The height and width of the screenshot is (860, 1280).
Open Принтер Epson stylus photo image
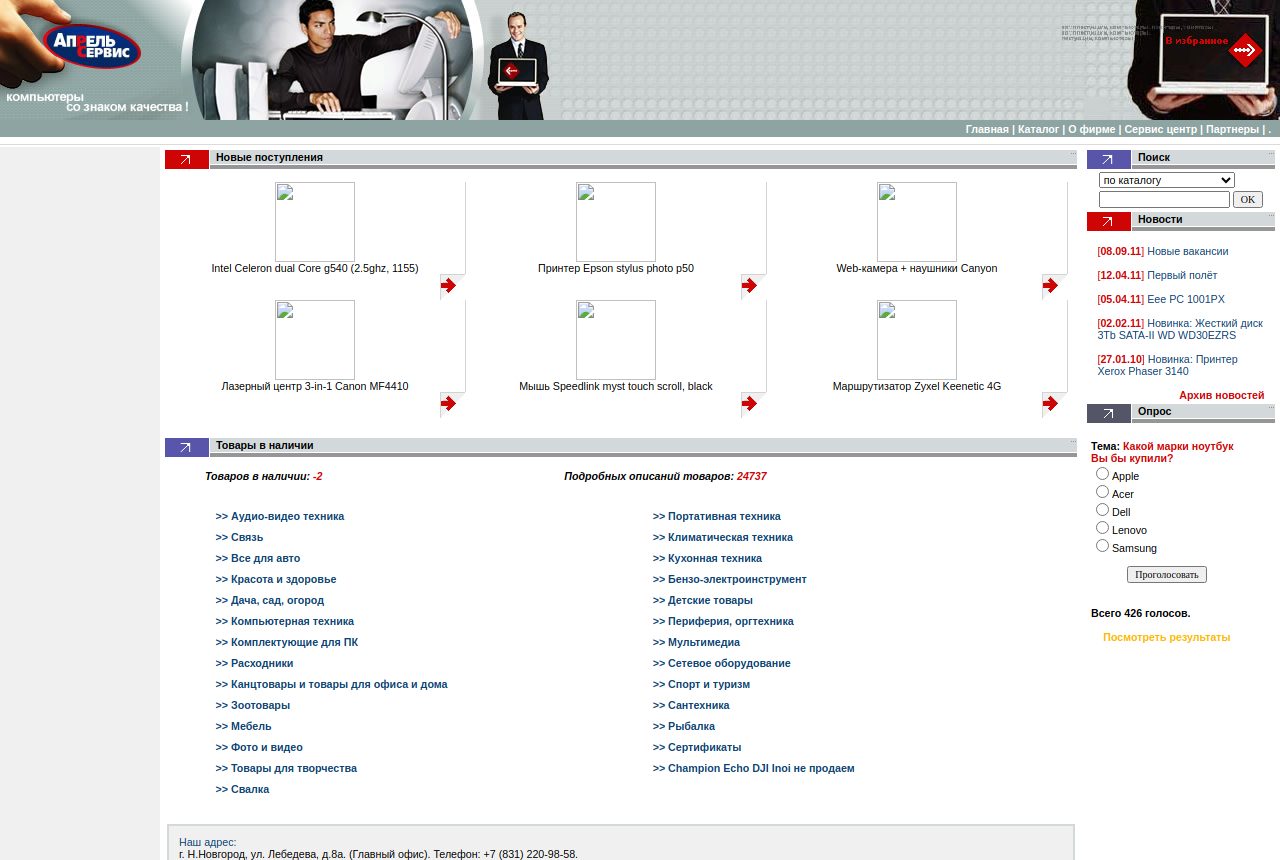pos(616,222)
